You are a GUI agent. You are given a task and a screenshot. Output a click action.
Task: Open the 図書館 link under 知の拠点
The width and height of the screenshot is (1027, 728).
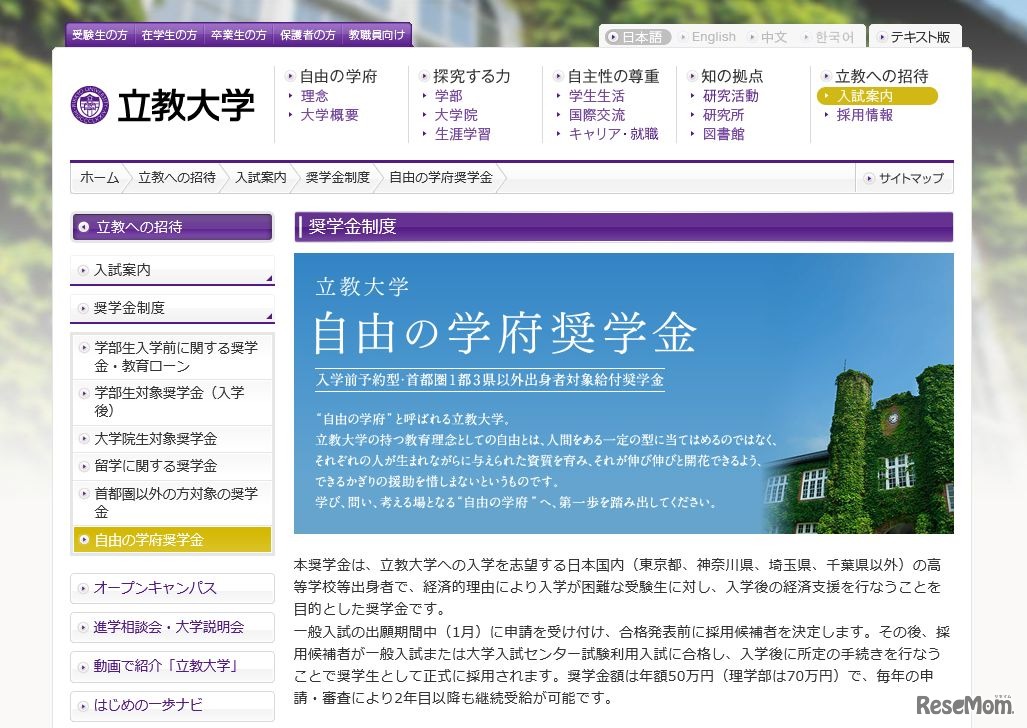click(723, 135)
